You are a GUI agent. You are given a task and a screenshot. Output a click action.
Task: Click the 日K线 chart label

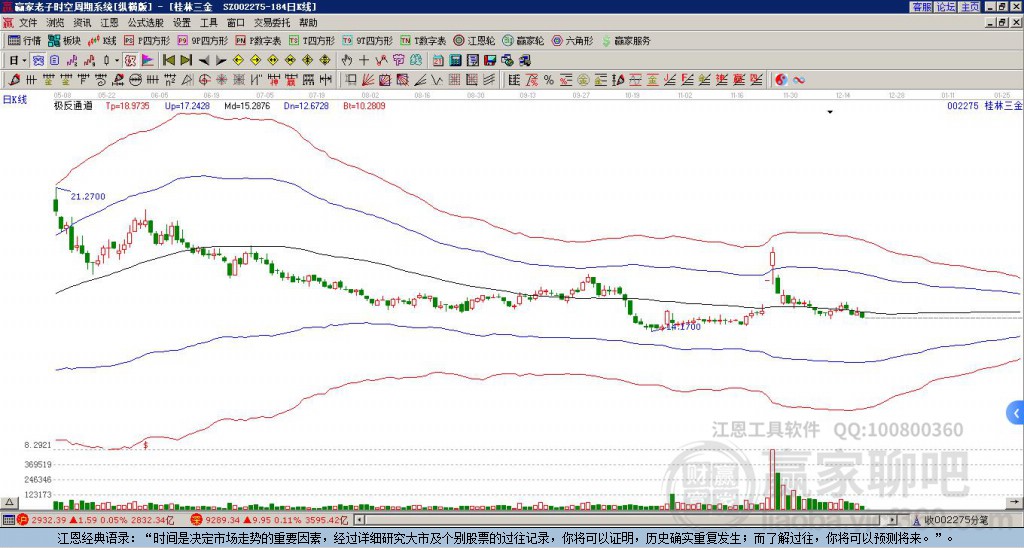click(x=14, y=99)
